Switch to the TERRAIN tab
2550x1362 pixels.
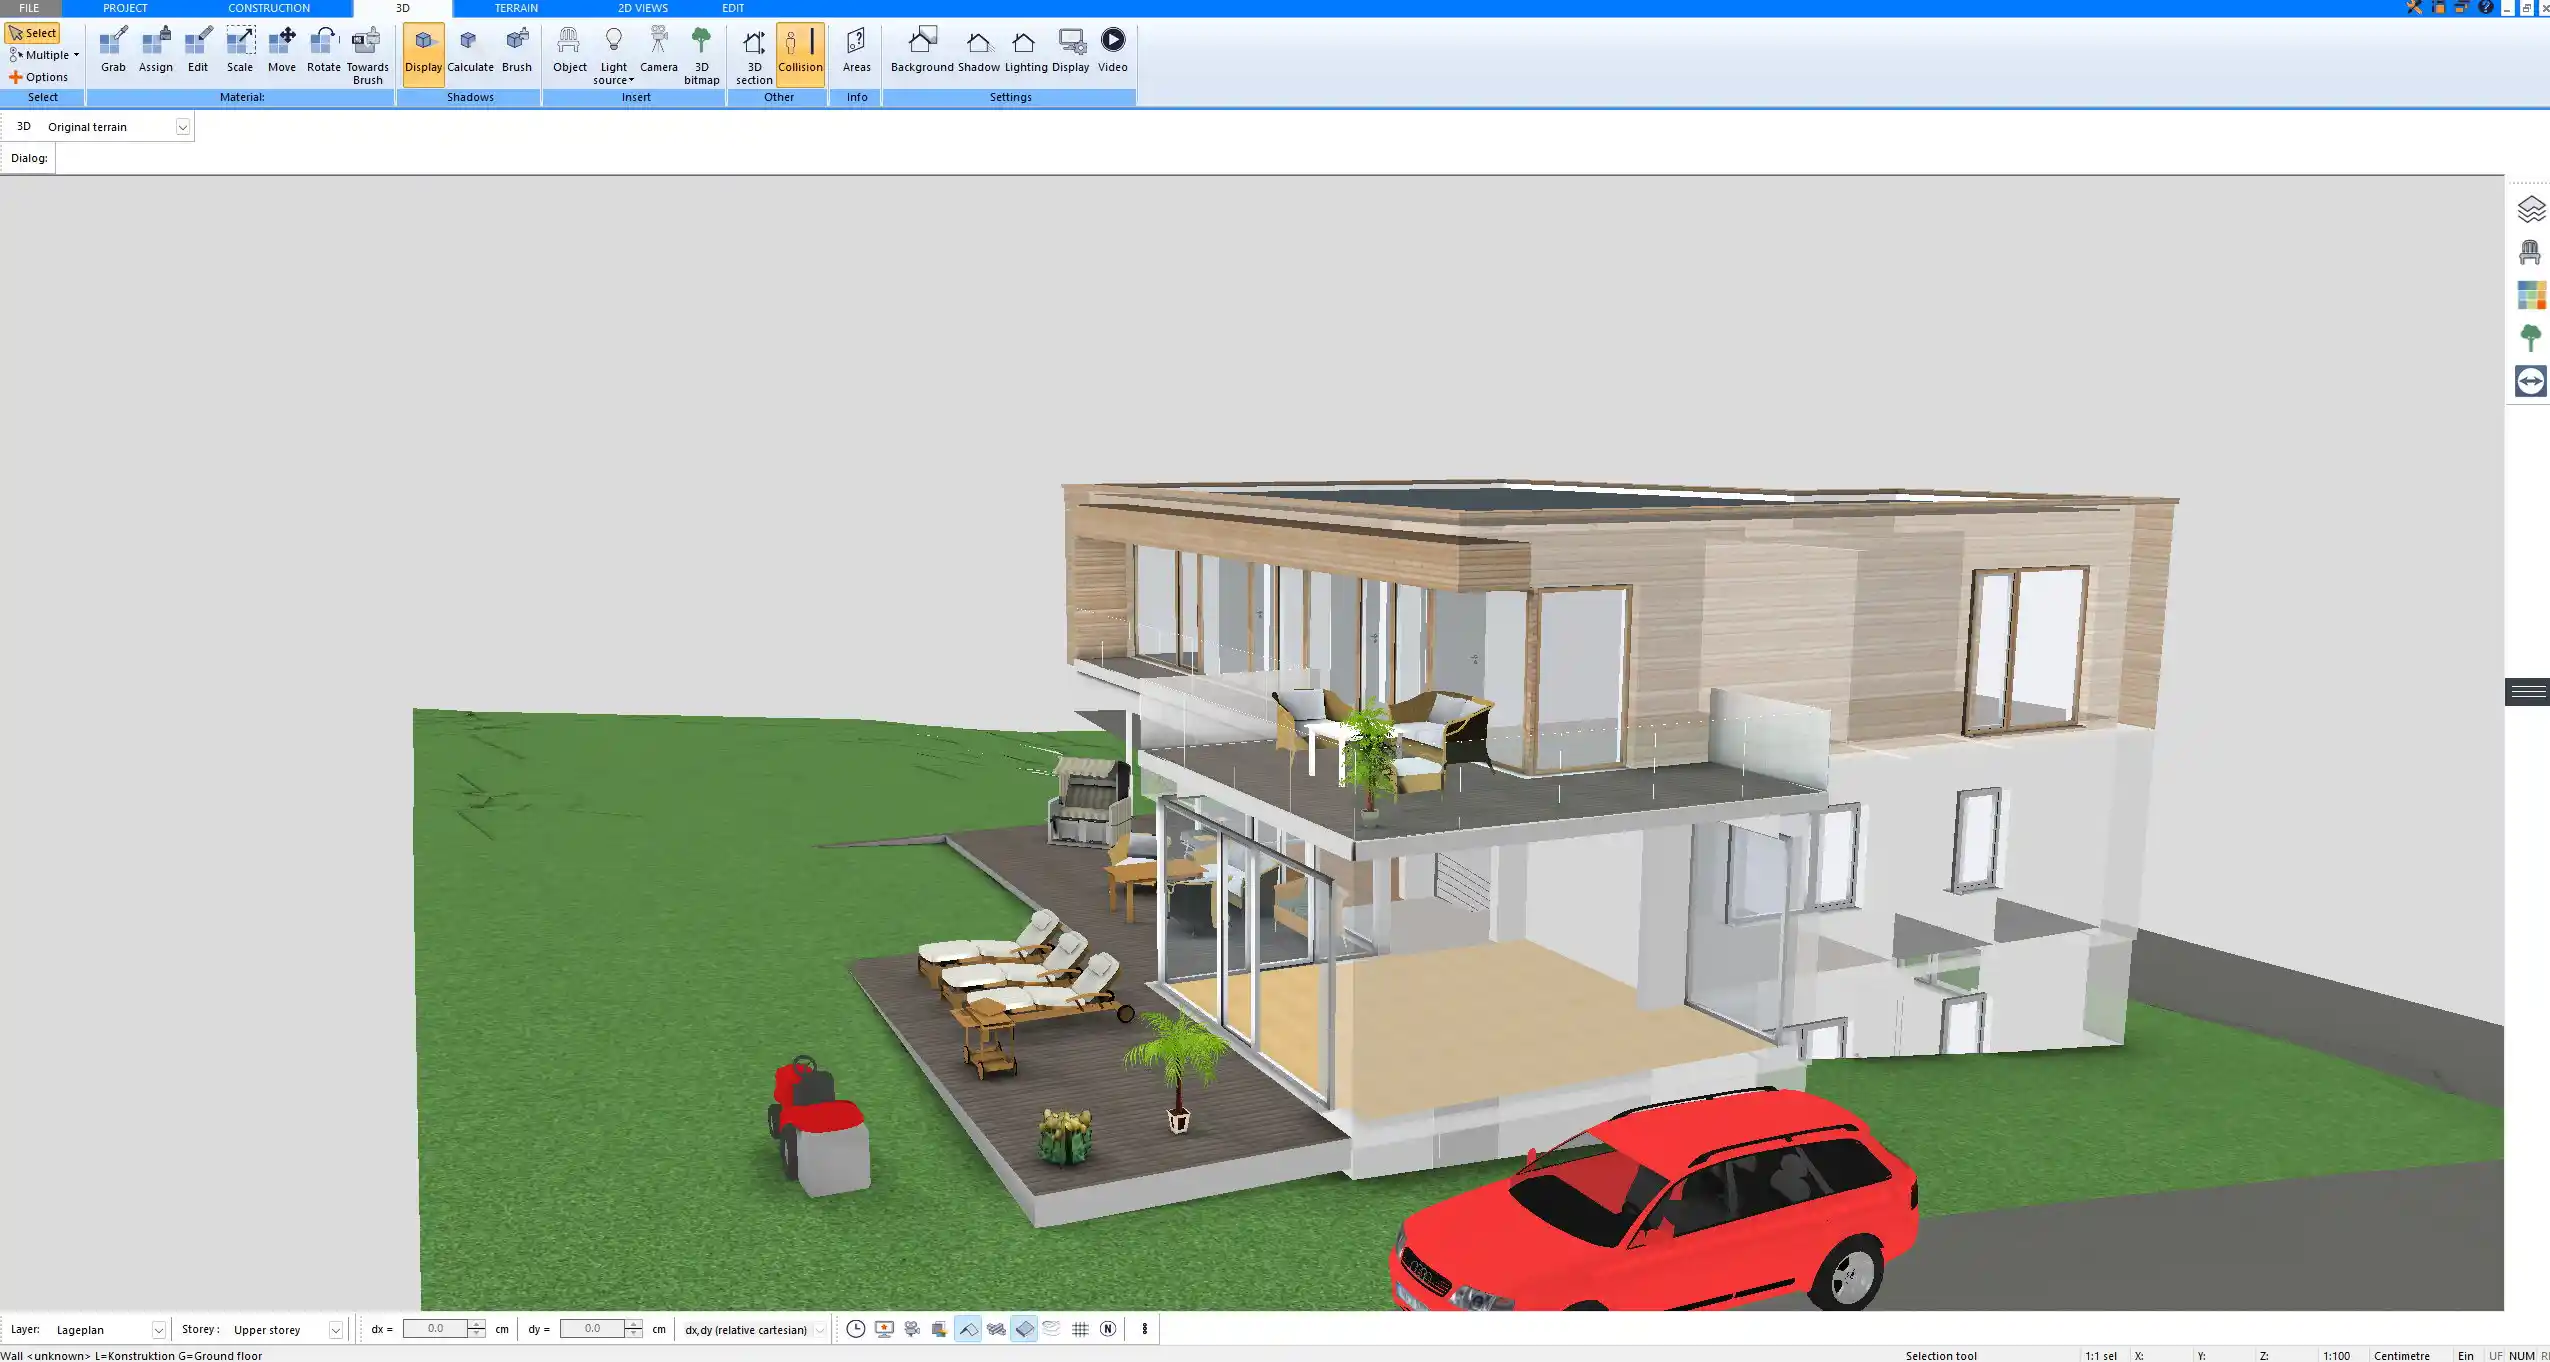pyautogui.click(x=516, y=8)
